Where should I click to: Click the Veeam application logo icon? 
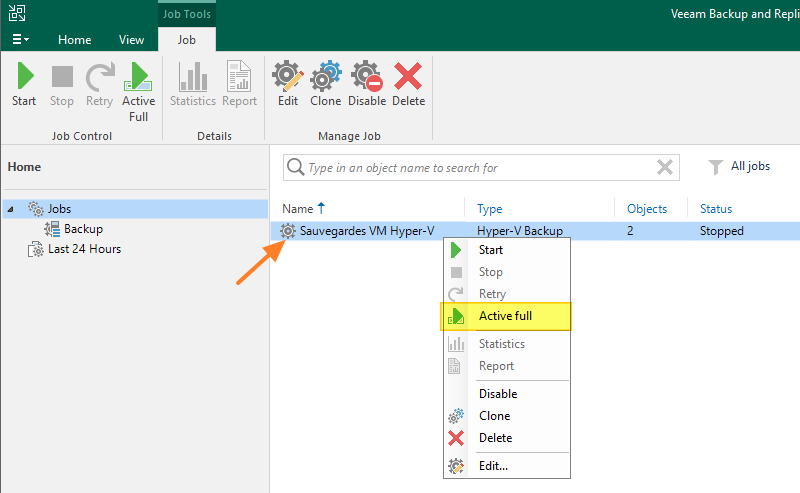(x=17, y=13)
